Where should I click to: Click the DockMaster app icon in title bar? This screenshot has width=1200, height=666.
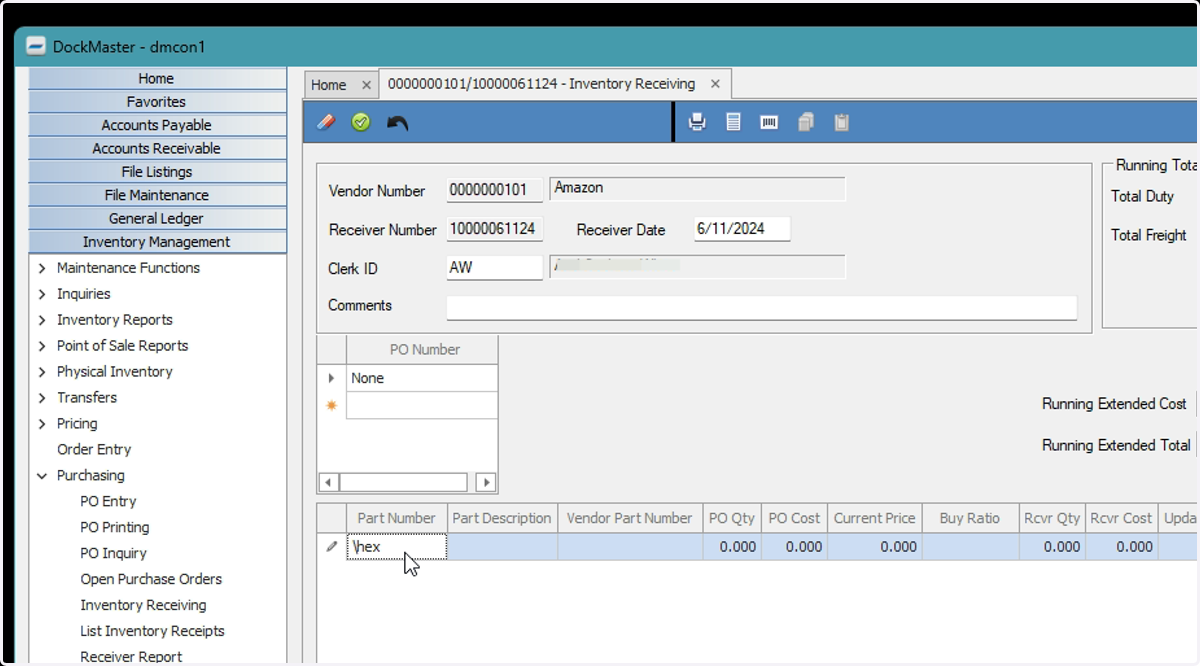click(x=36, y=46)
